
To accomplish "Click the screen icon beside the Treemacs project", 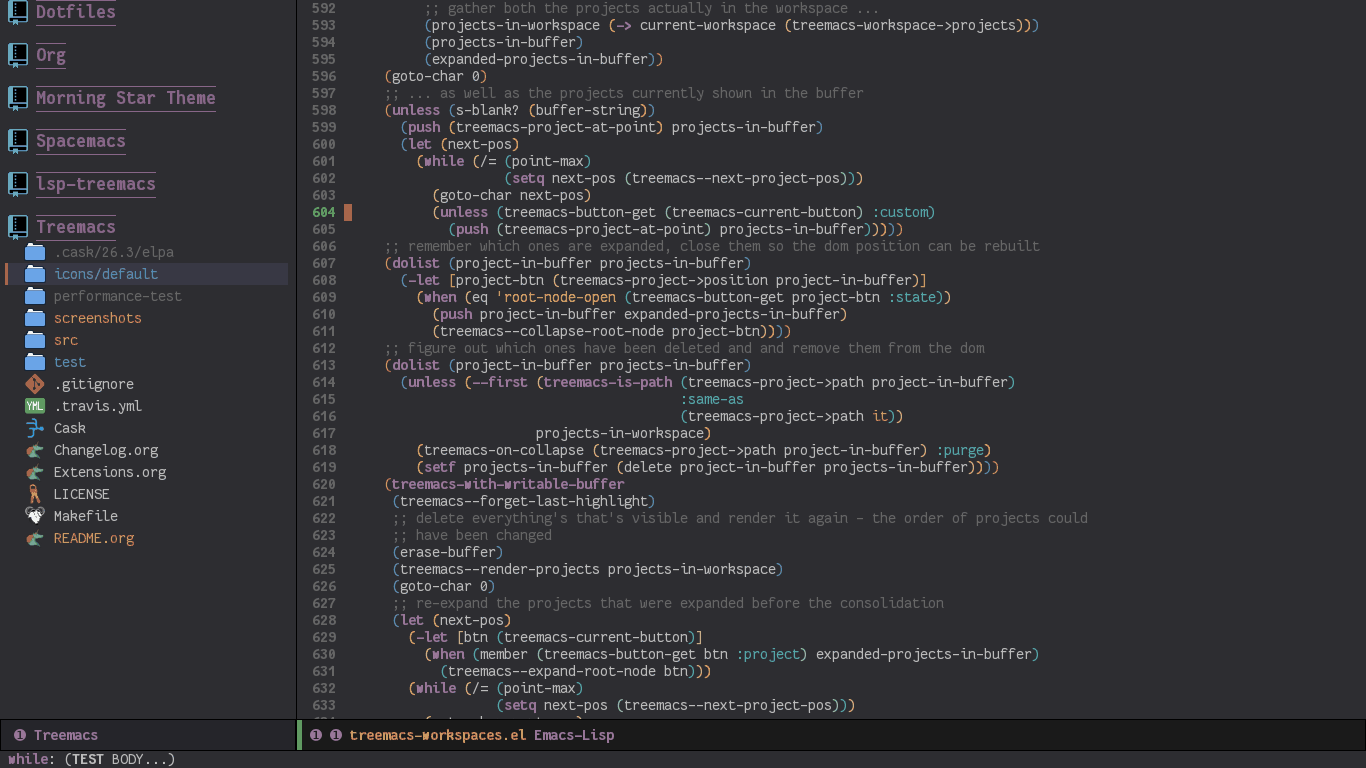I will 17,227.
